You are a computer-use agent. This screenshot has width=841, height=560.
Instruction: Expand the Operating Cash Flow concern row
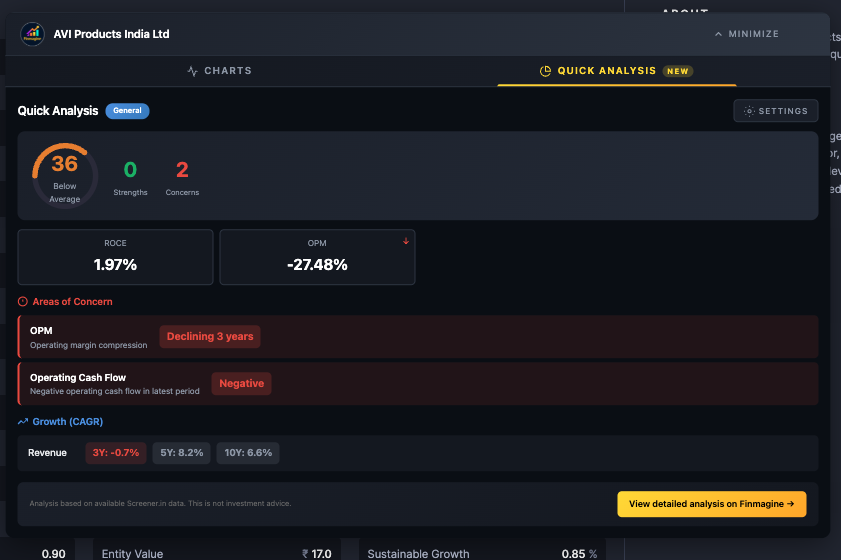(417, 384)
